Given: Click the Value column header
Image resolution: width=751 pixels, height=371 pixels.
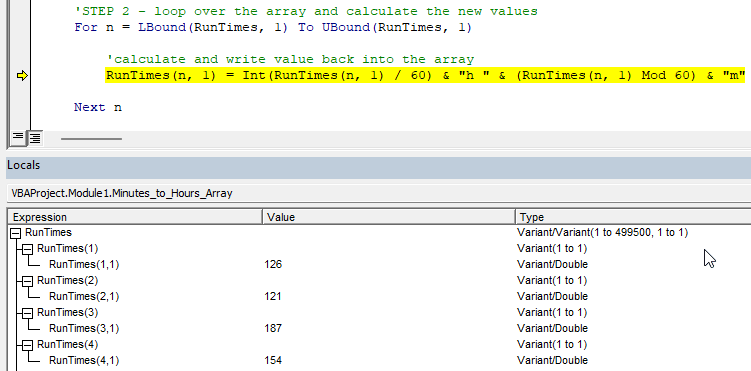Looking at the screenshot, I should click(x=389, y=217).
